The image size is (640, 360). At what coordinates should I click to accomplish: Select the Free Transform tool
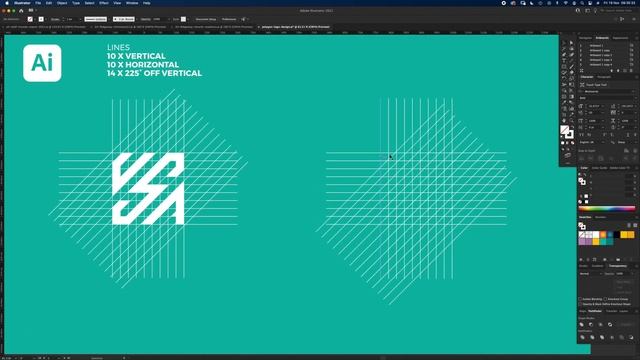tap(571, 84)
